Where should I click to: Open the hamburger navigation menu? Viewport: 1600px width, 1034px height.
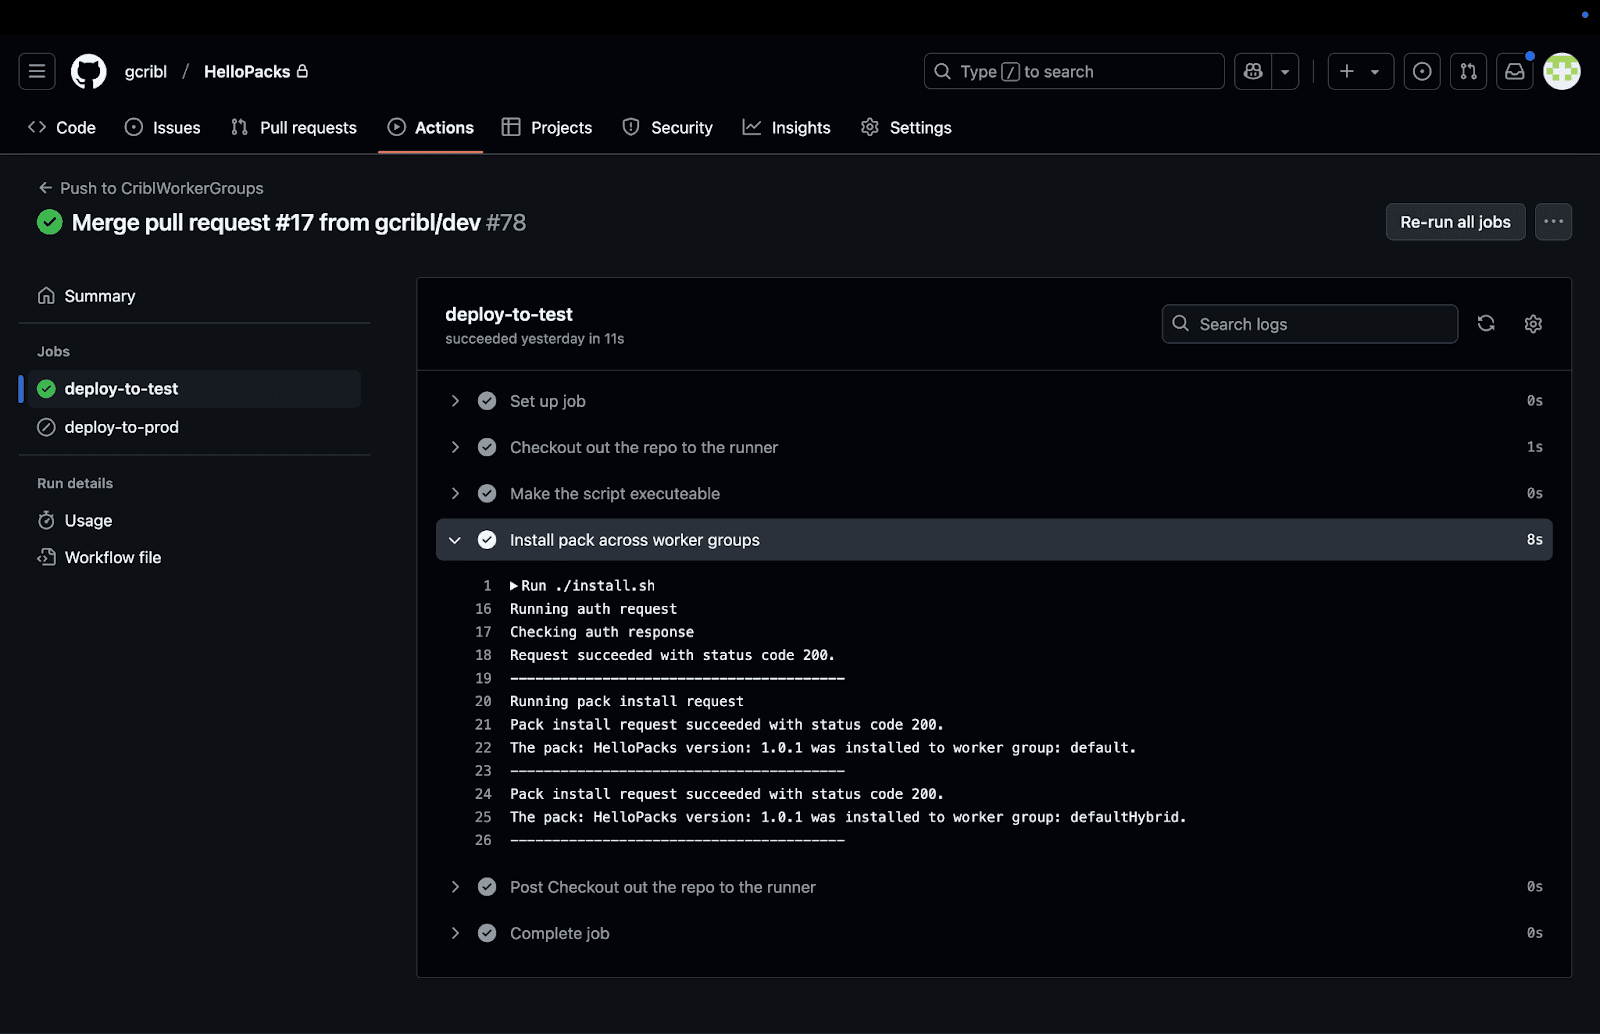coord(37,72)
